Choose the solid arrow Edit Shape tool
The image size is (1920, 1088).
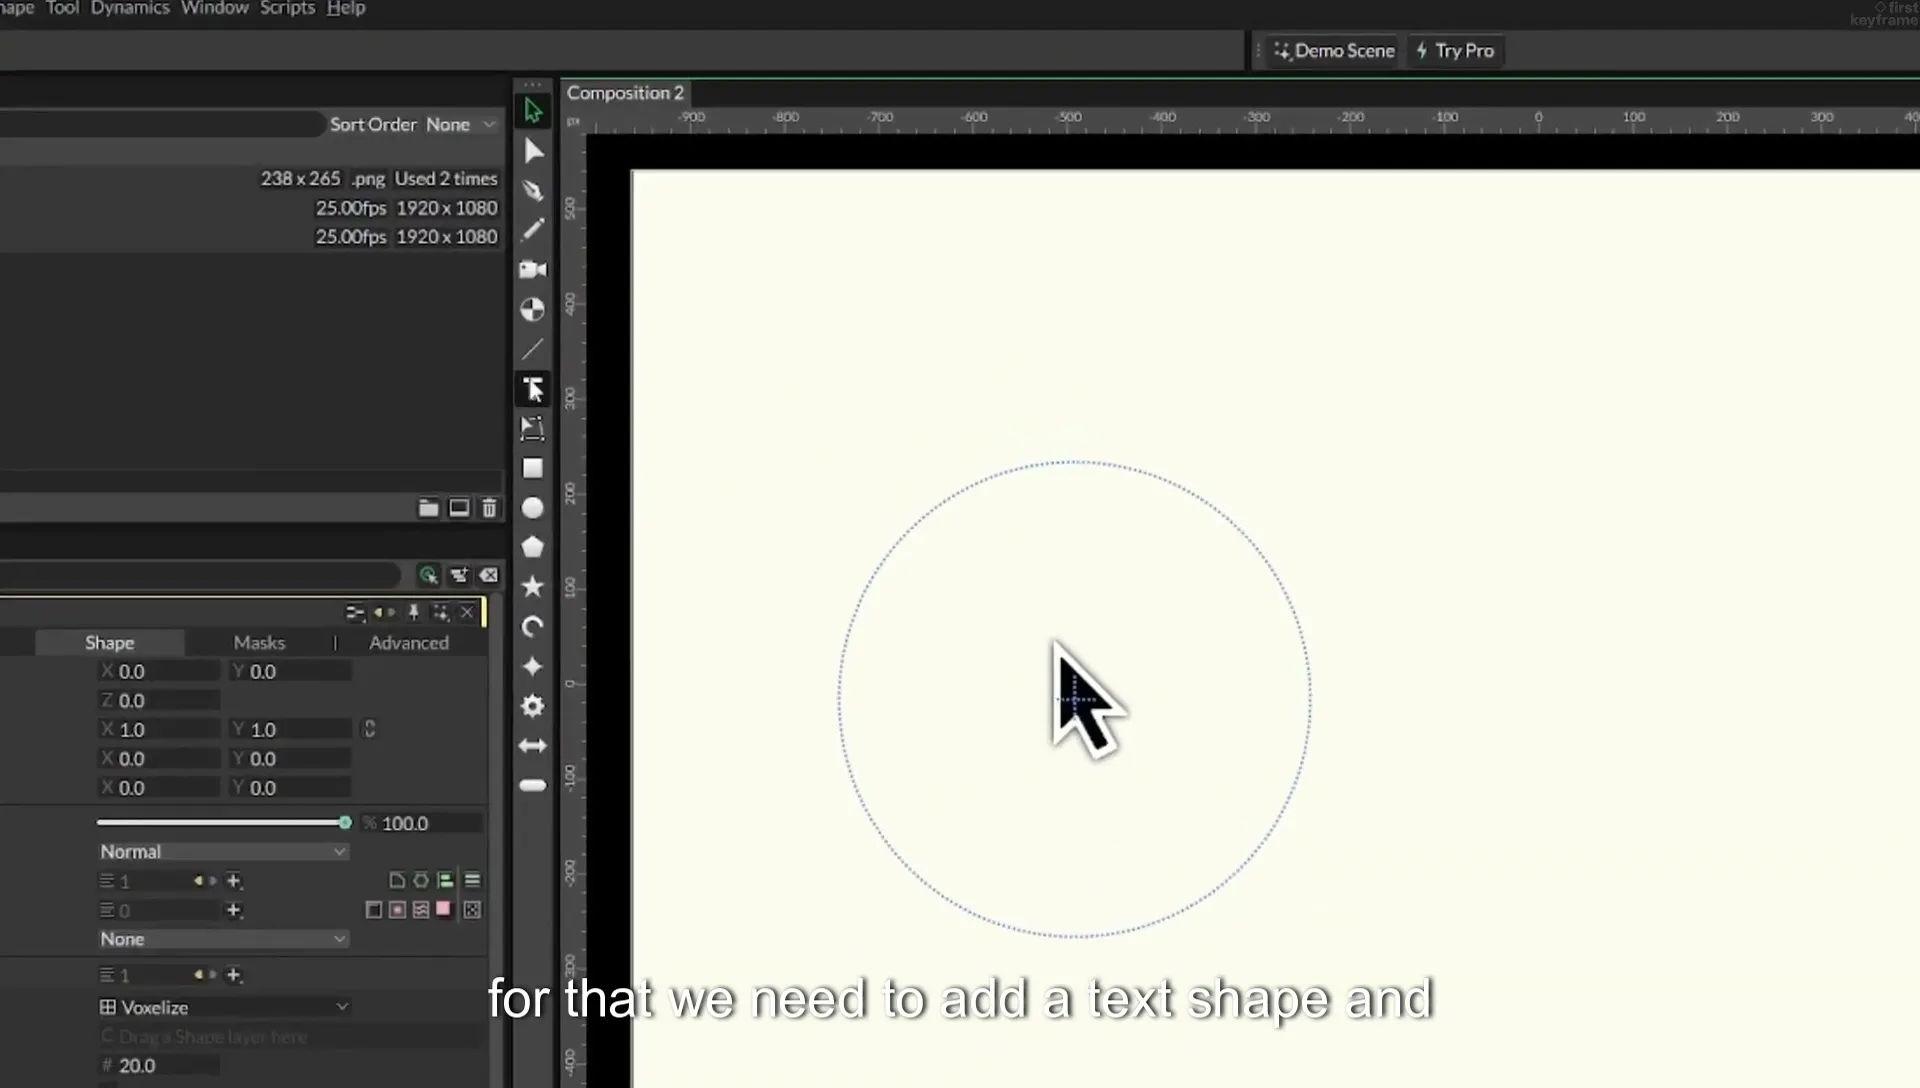[533, 150]
